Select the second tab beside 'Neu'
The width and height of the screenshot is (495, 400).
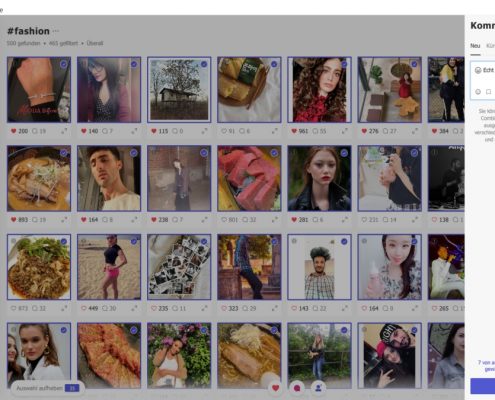[x=490, y=46]
